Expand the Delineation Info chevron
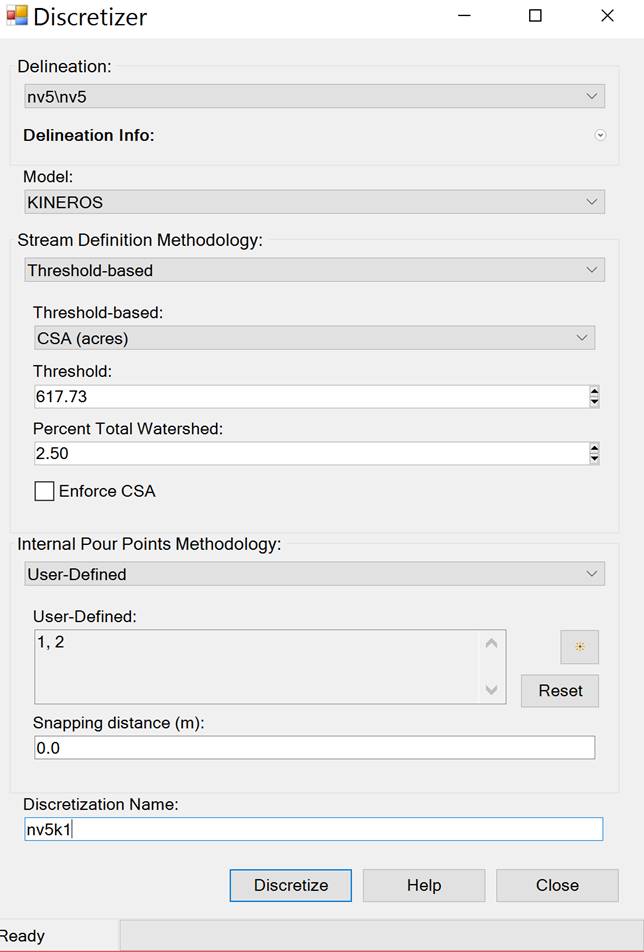Image resolution: width=644 pixels, height=952 pixels. click(600, 135)
